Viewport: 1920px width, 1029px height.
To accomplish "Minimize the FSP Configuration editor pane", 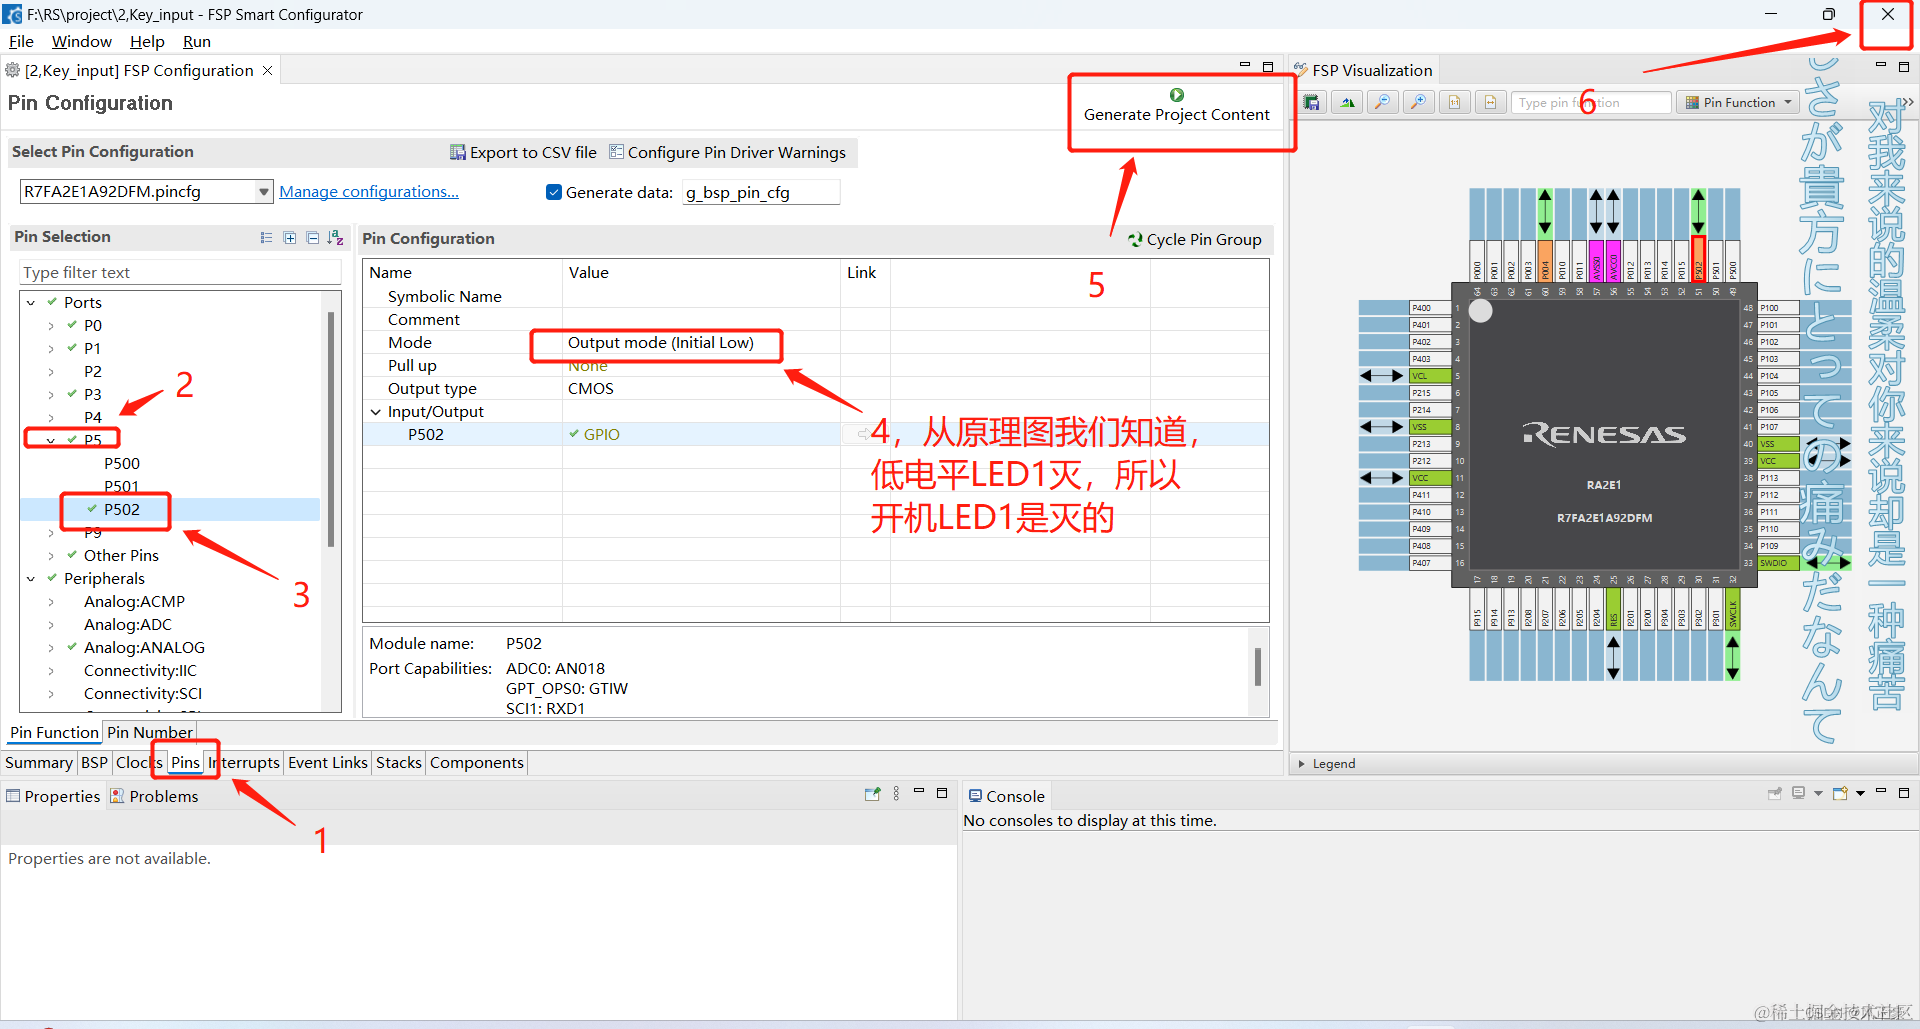I will coord(1245,66).
